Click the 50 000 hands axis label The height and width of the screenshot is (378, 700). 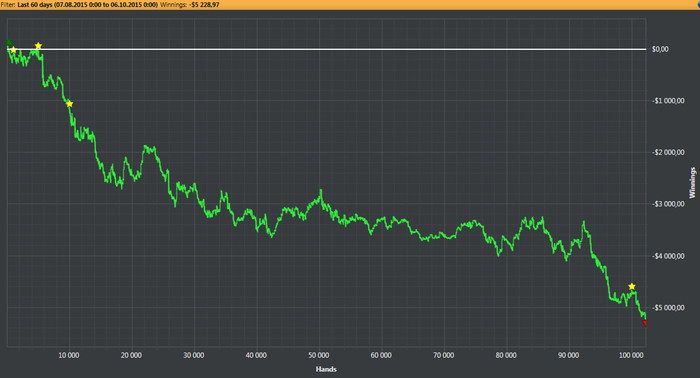[x=319, y=355]
